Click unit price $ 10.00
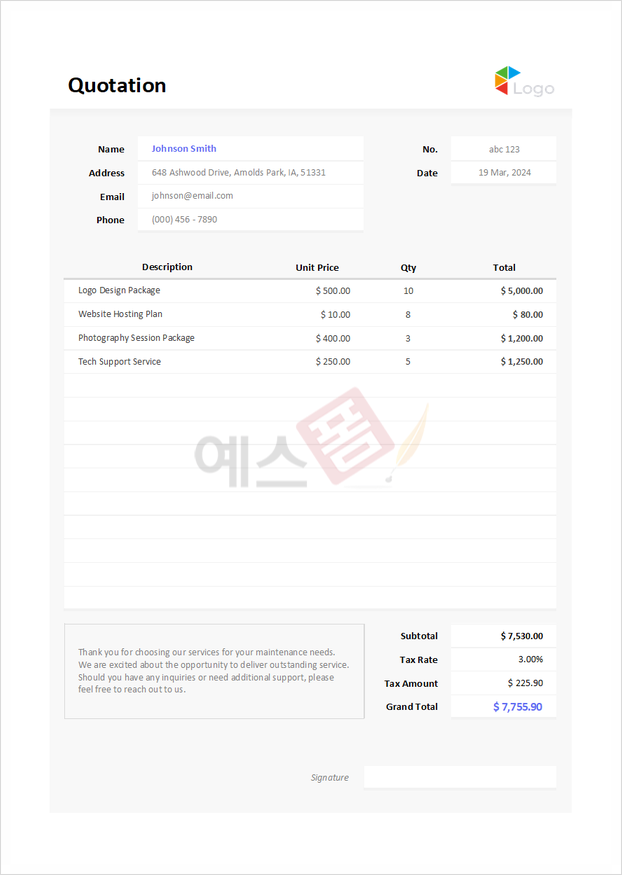The width and height of the screenshot is (622, 875). (x=335, y=315)
